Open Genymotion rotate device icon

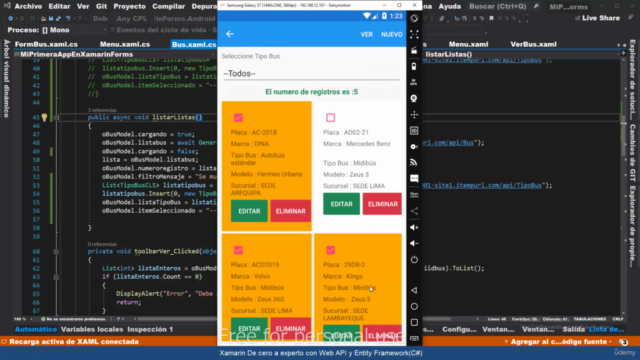click(414, 18)
